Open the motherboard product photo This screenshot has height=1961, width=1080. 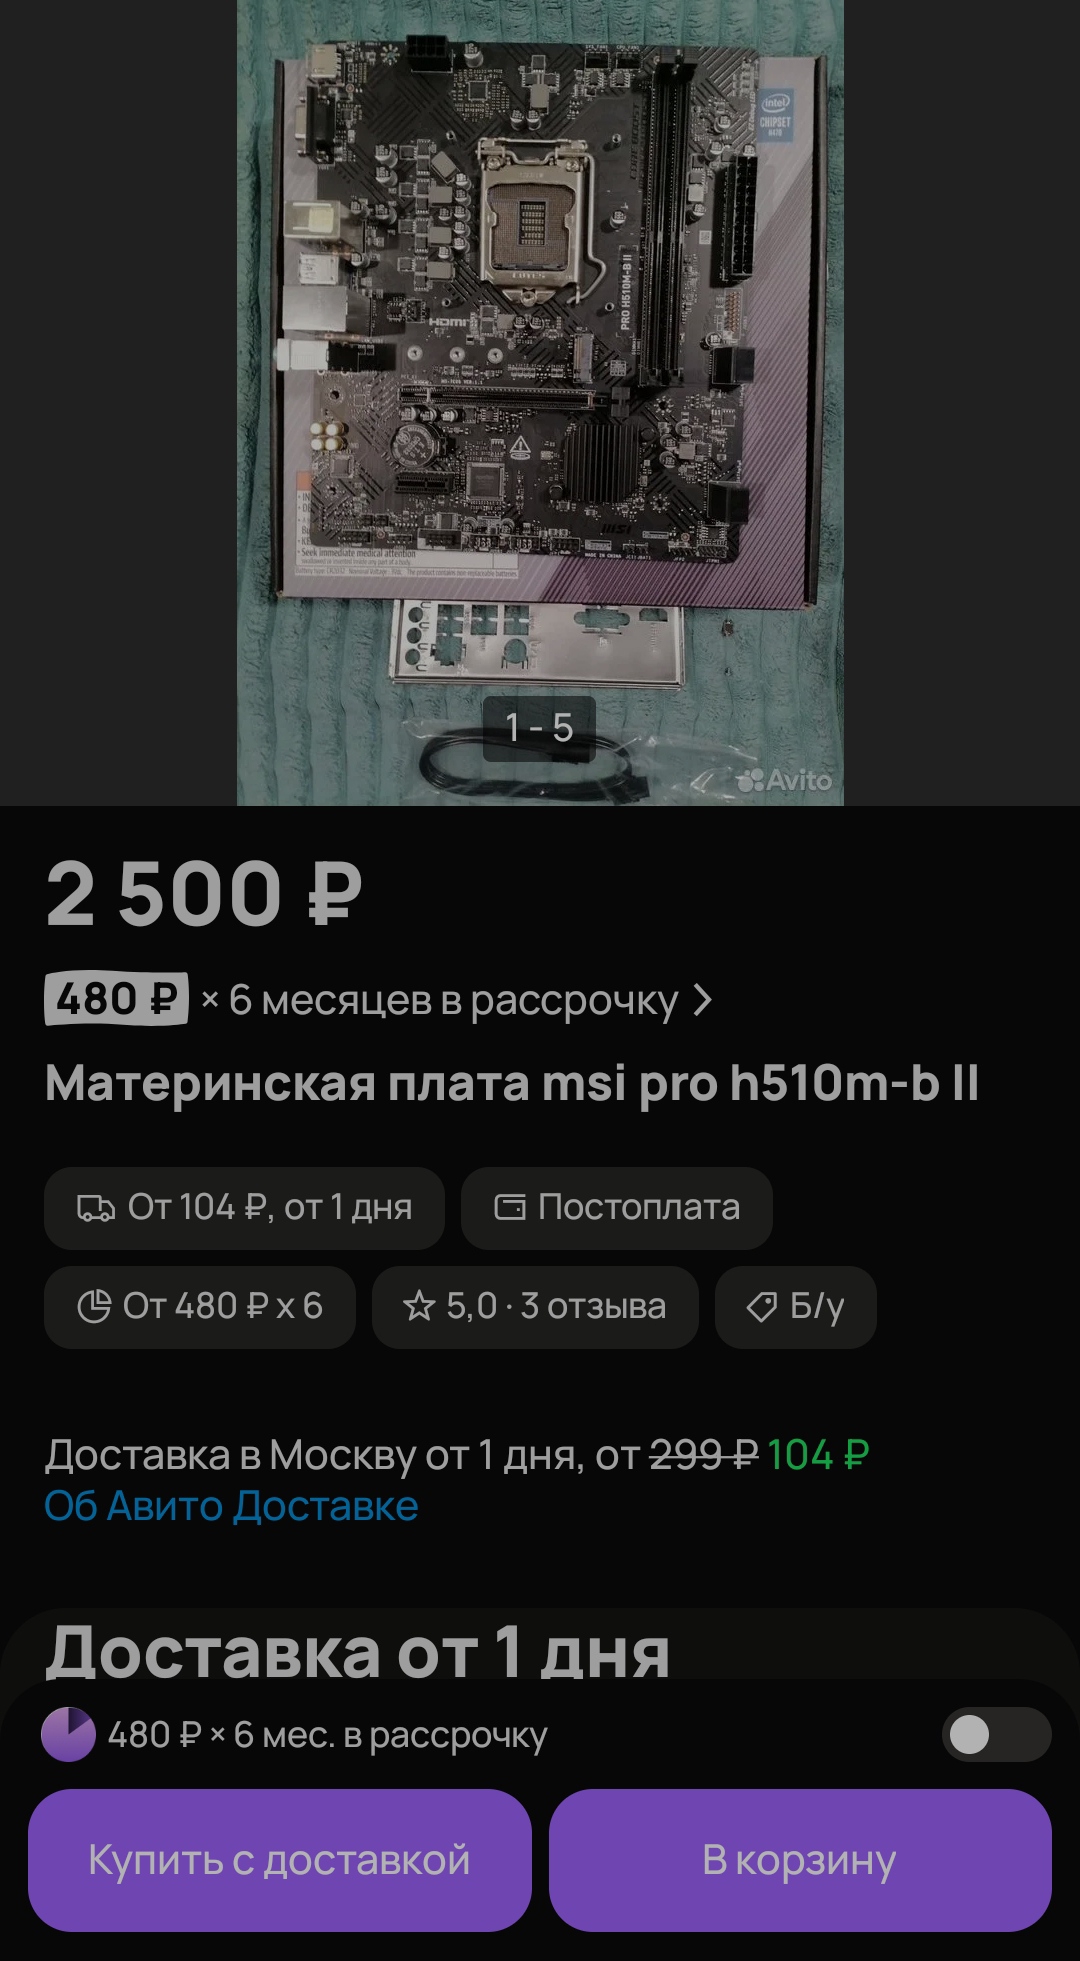[x=540, y=400]
